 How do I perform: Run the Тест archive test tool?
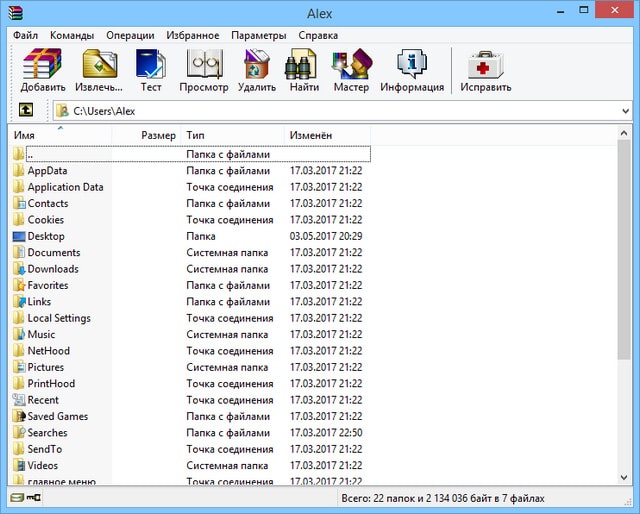pos(151,66)
